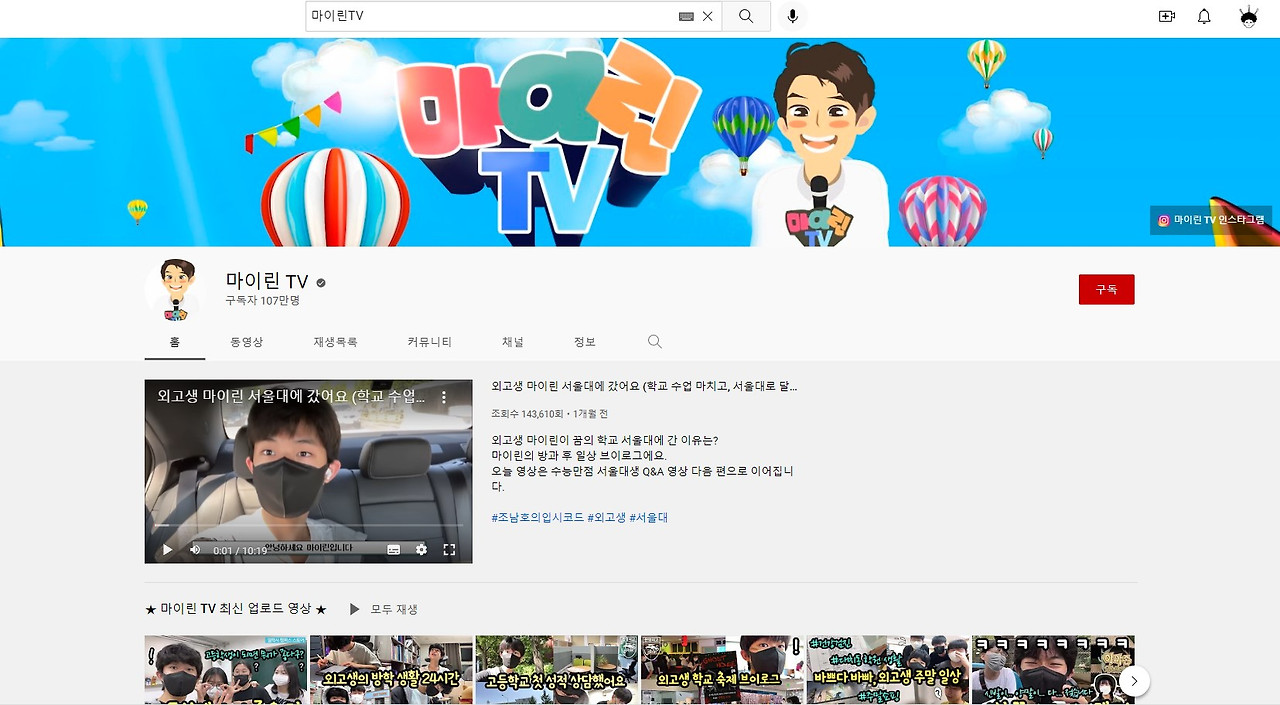Open the 채널 tab
Screen dimensions: 1280x705
[x=513, y=342]
